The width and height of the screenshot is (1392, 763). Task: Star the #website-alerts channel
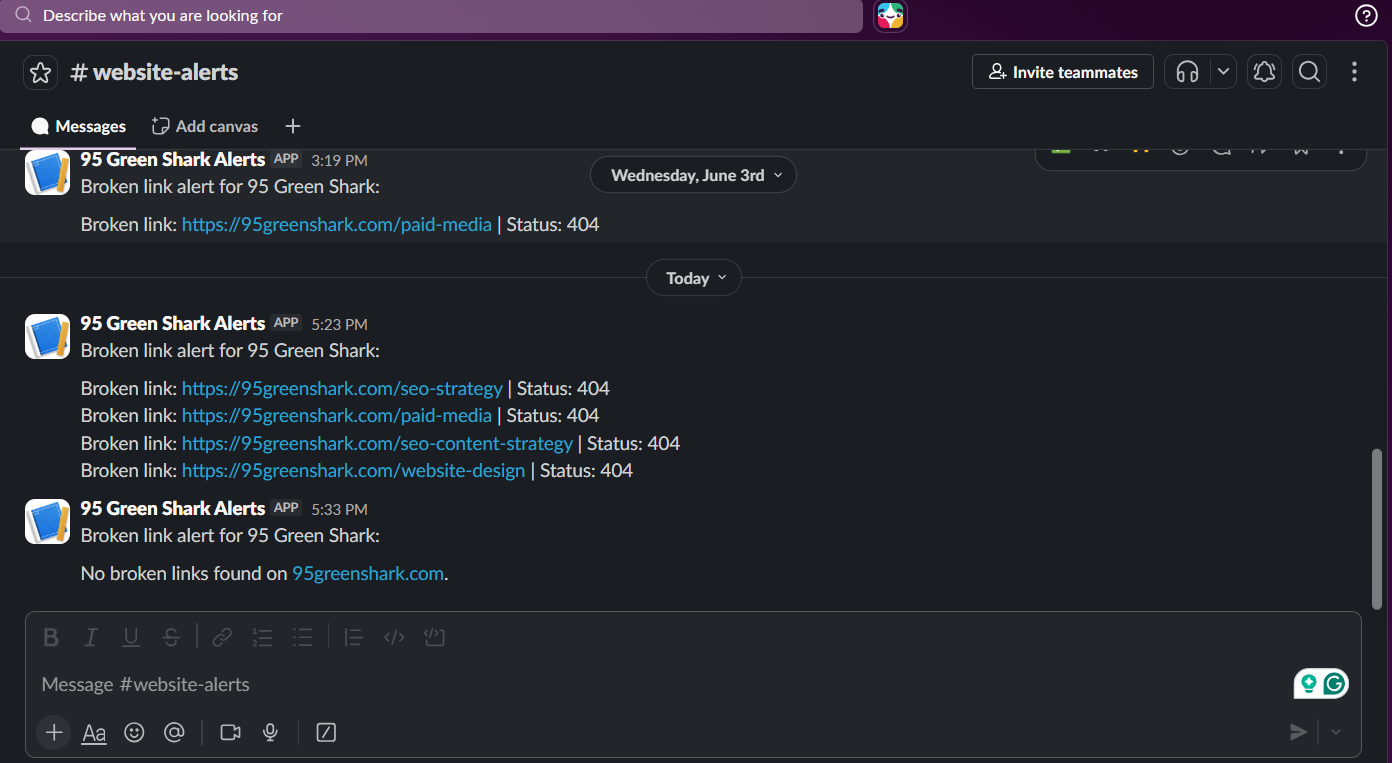40,73
